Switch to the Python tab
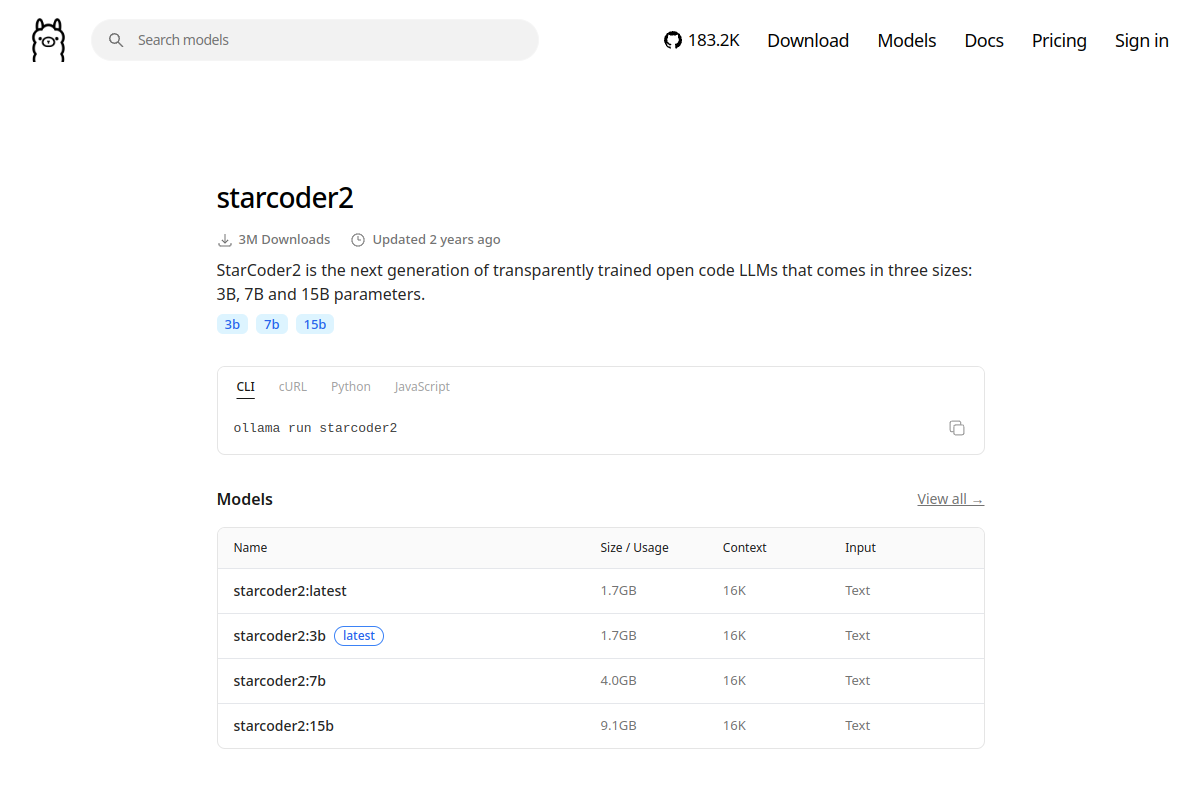Viewport: 1200px width, 800px height. (351, 387)
